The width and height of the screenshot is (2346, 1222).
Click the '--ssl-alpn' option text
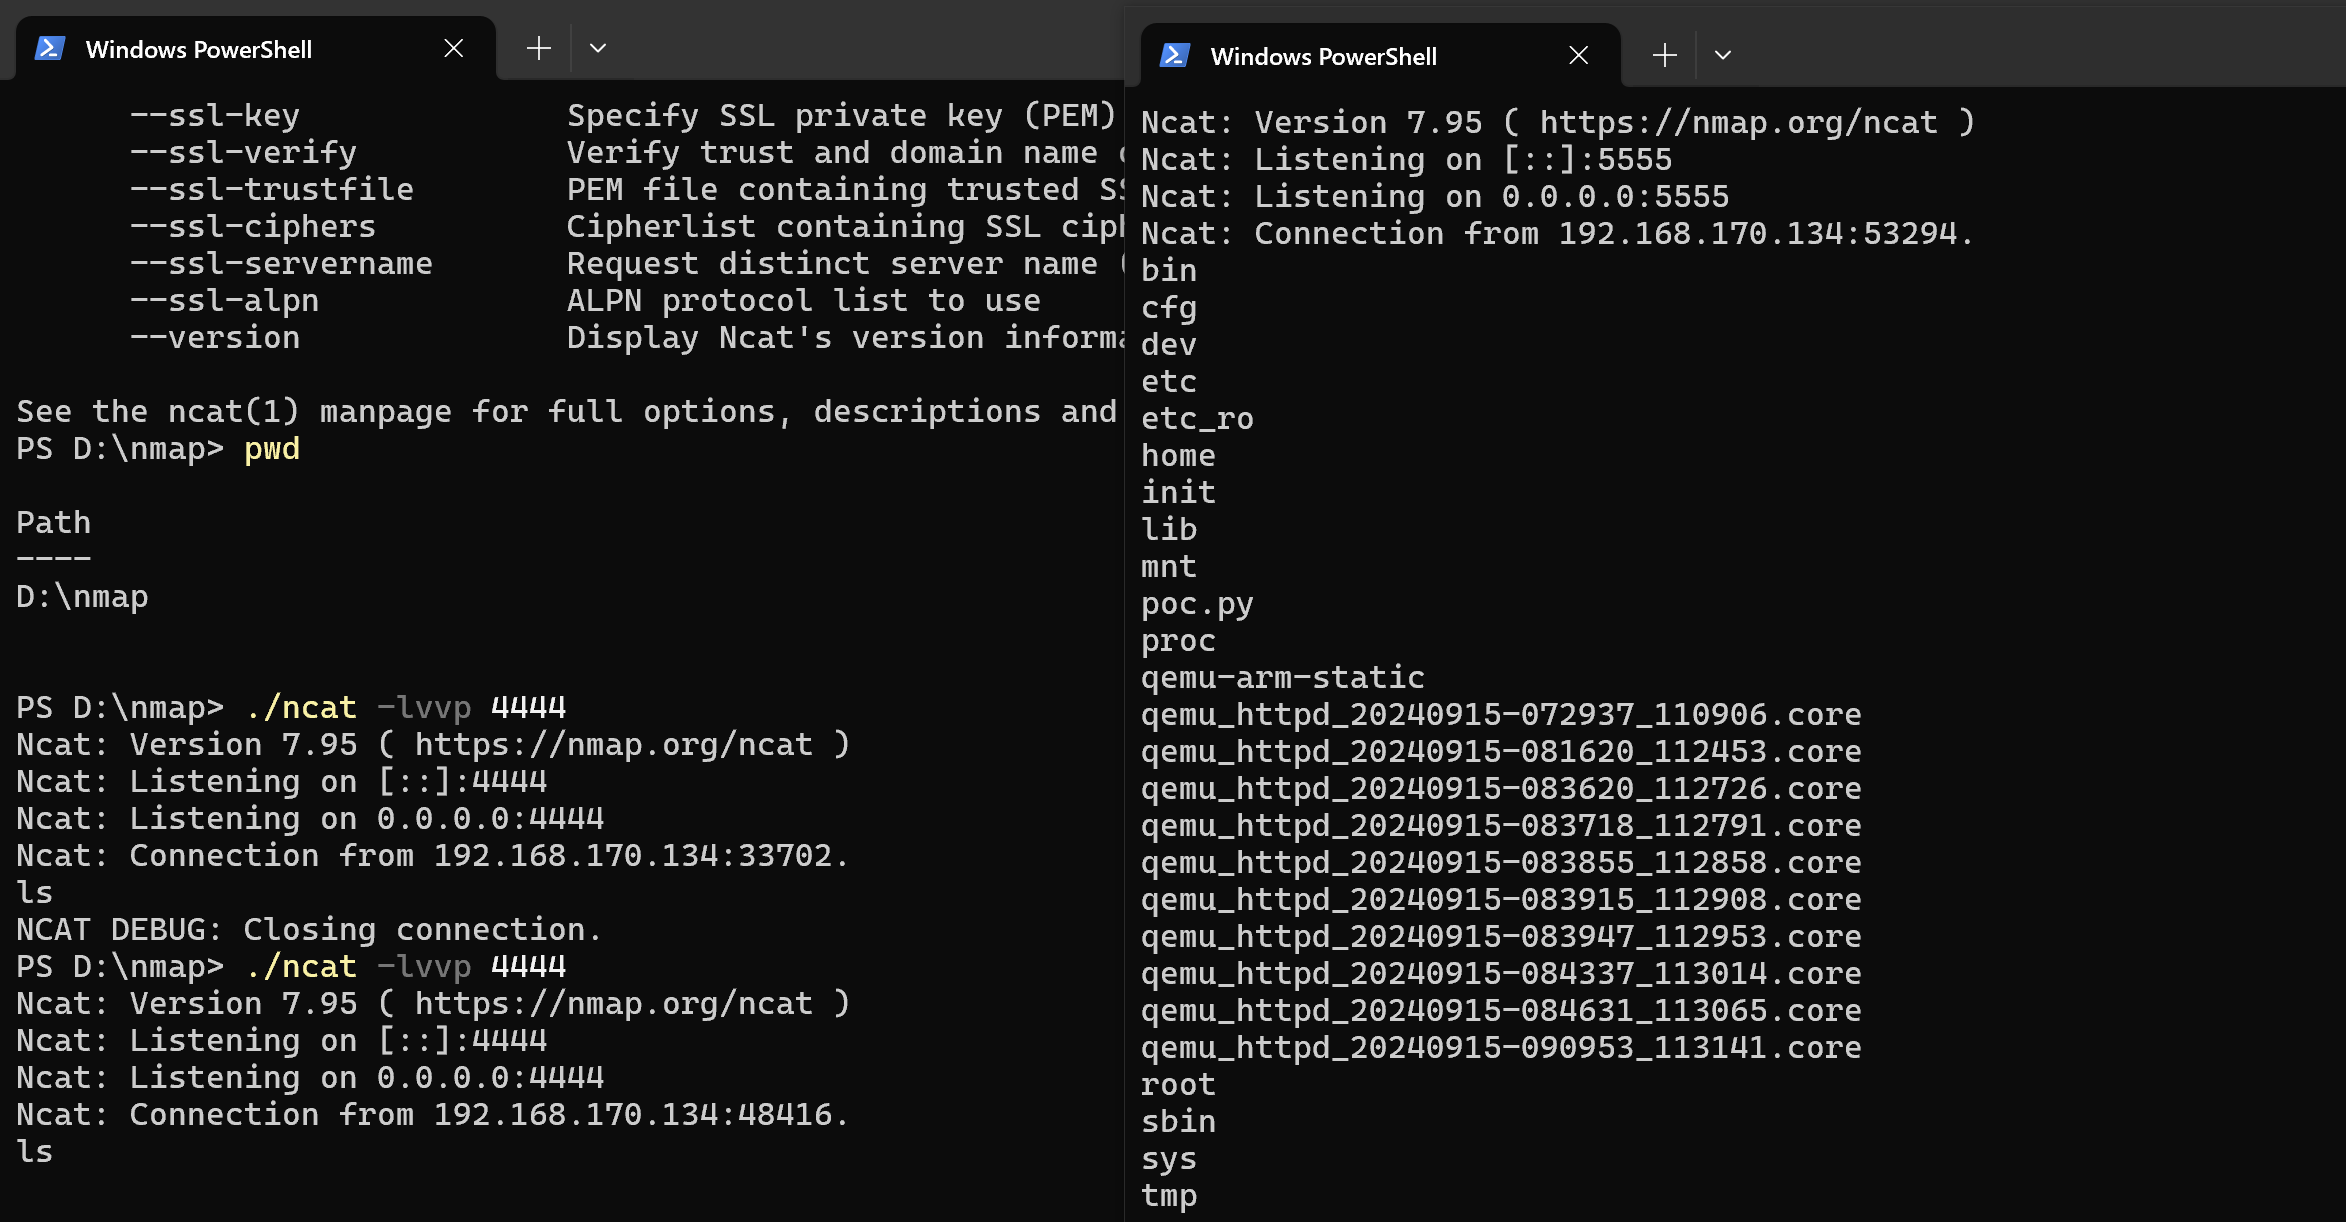[225, 300]
